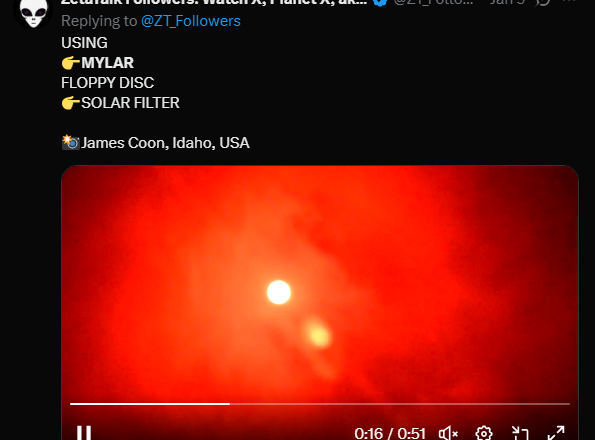
Task: Switch video to picture-in-picture mode
Action: [520, 433]
